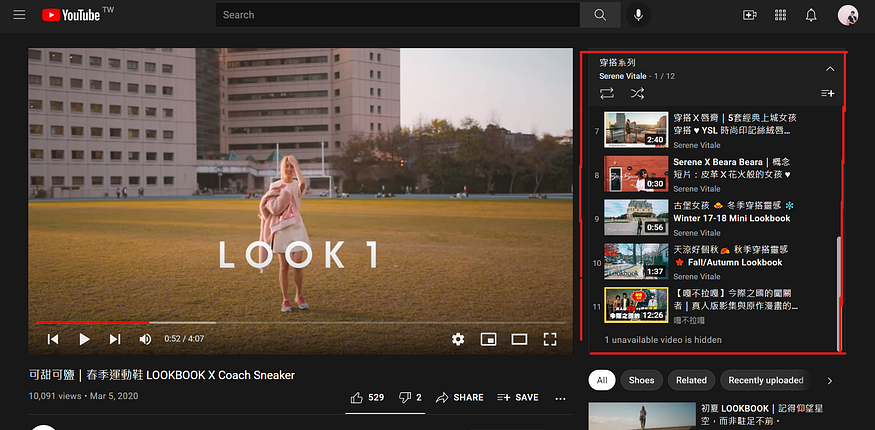Click the video title 可甜可鹽 text
Image resolution: width=875 pixels, height=430 pixels.
161,375
